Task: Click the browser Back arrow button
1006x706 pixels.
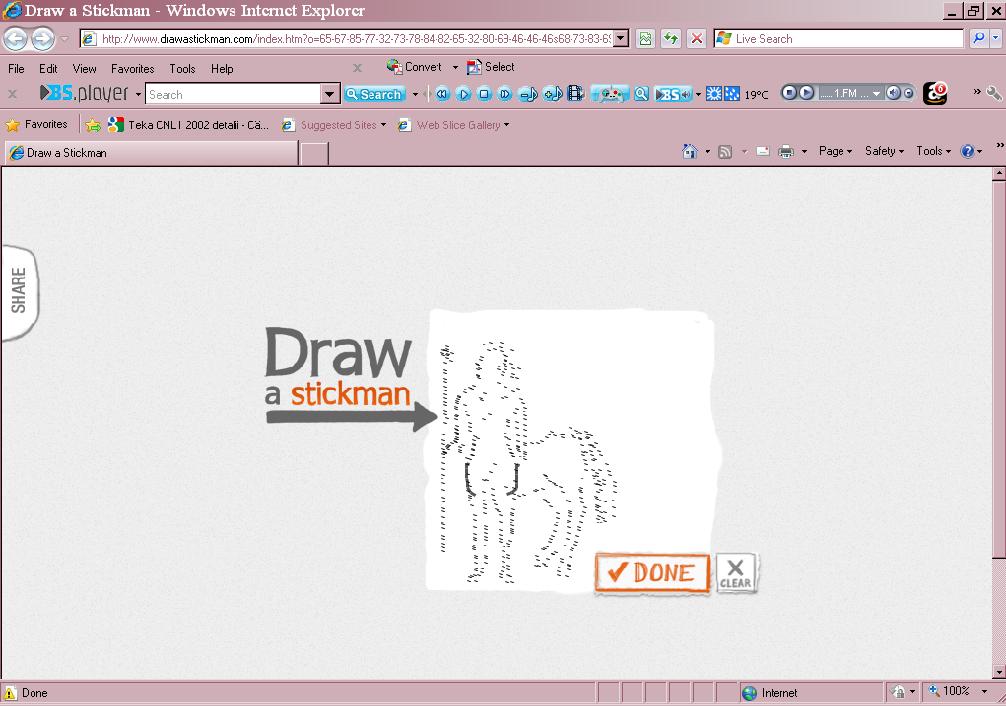Action: (x=15, y=39)
